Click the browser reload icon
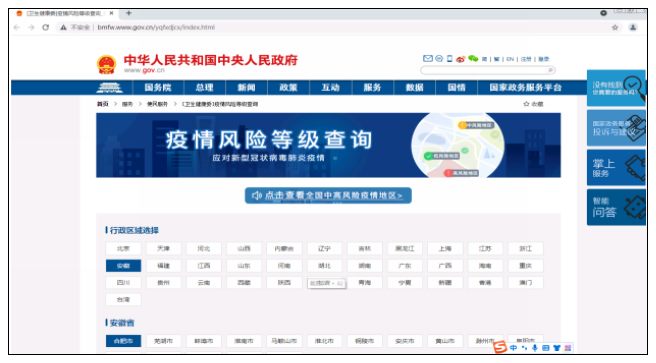The width and height of the screenshot is (656, 363). click(46, 27)
